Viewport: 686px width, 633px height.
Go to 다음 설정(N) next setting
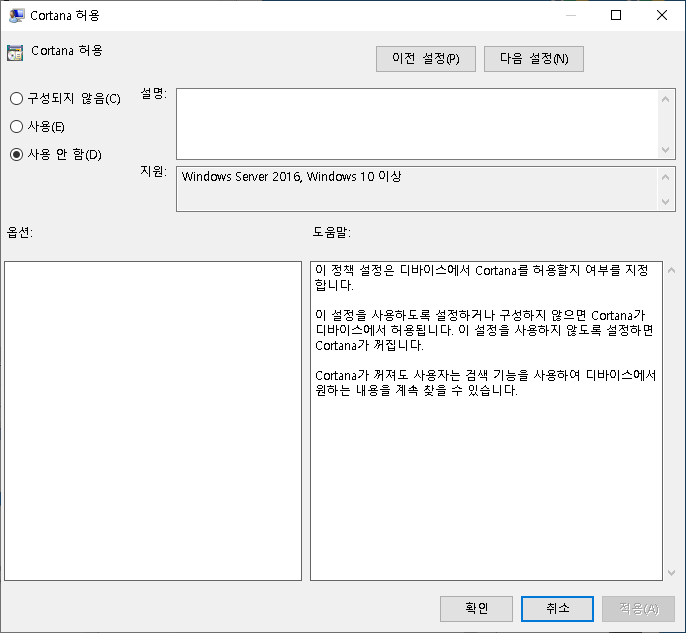(x=534, y=59)
